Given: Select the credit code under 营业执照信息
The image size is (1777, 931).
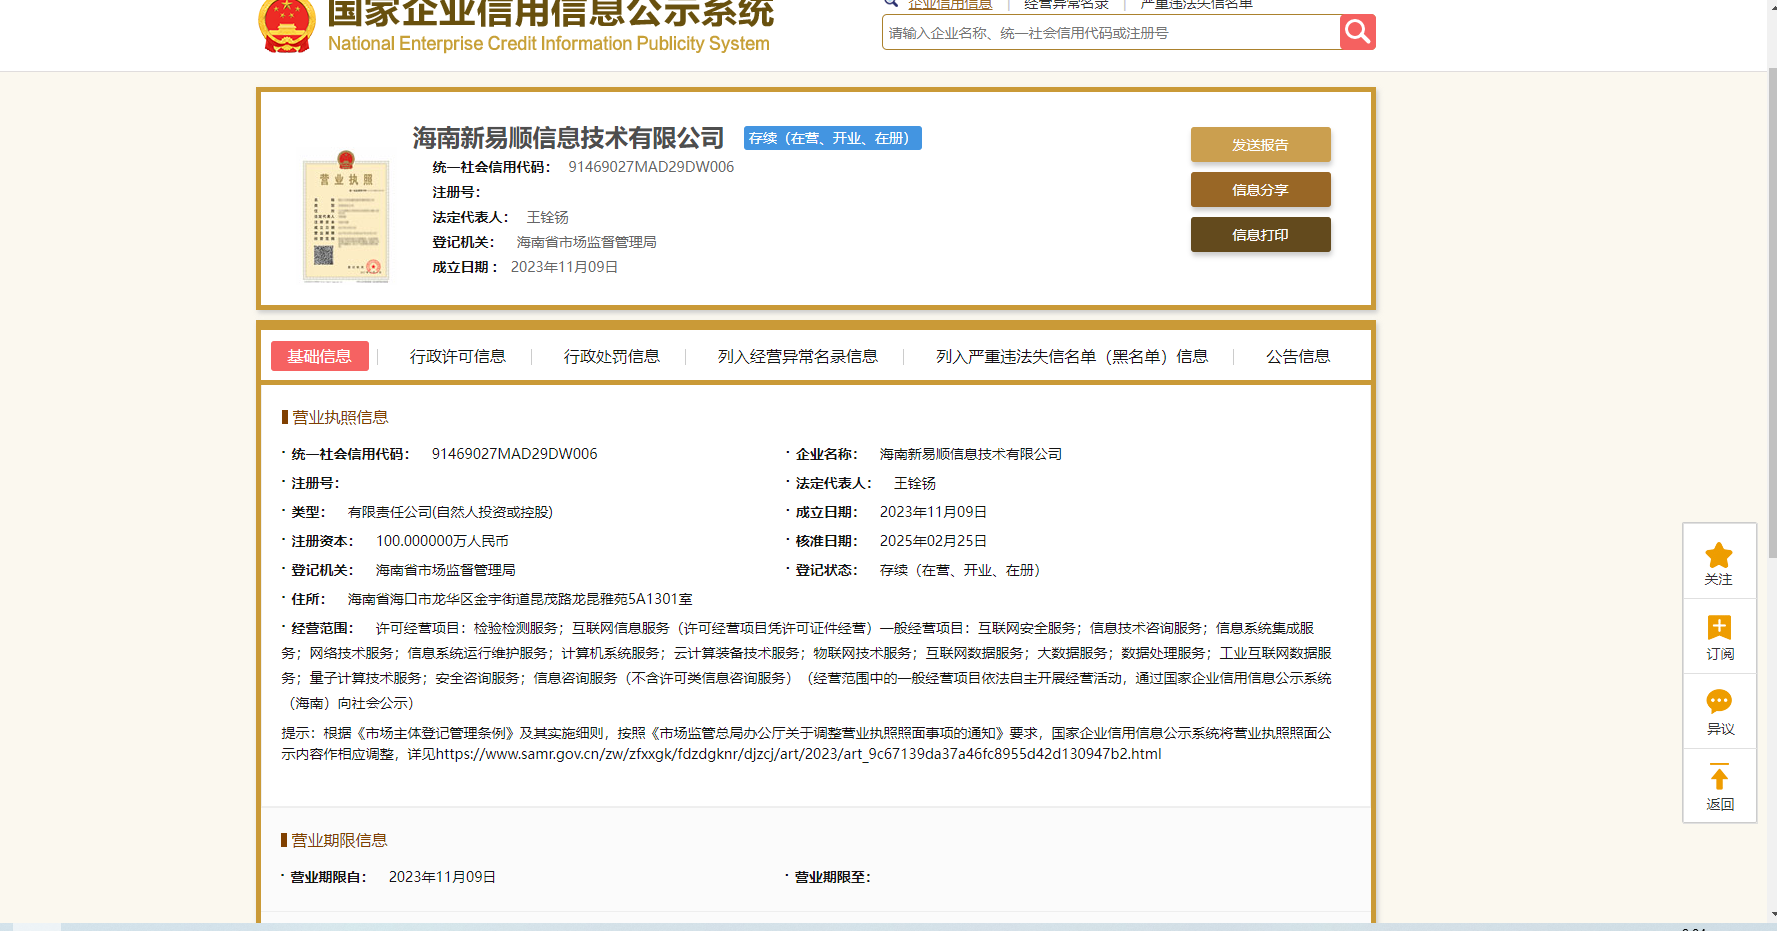Looking at the screenshot, I should click(514, 454).
